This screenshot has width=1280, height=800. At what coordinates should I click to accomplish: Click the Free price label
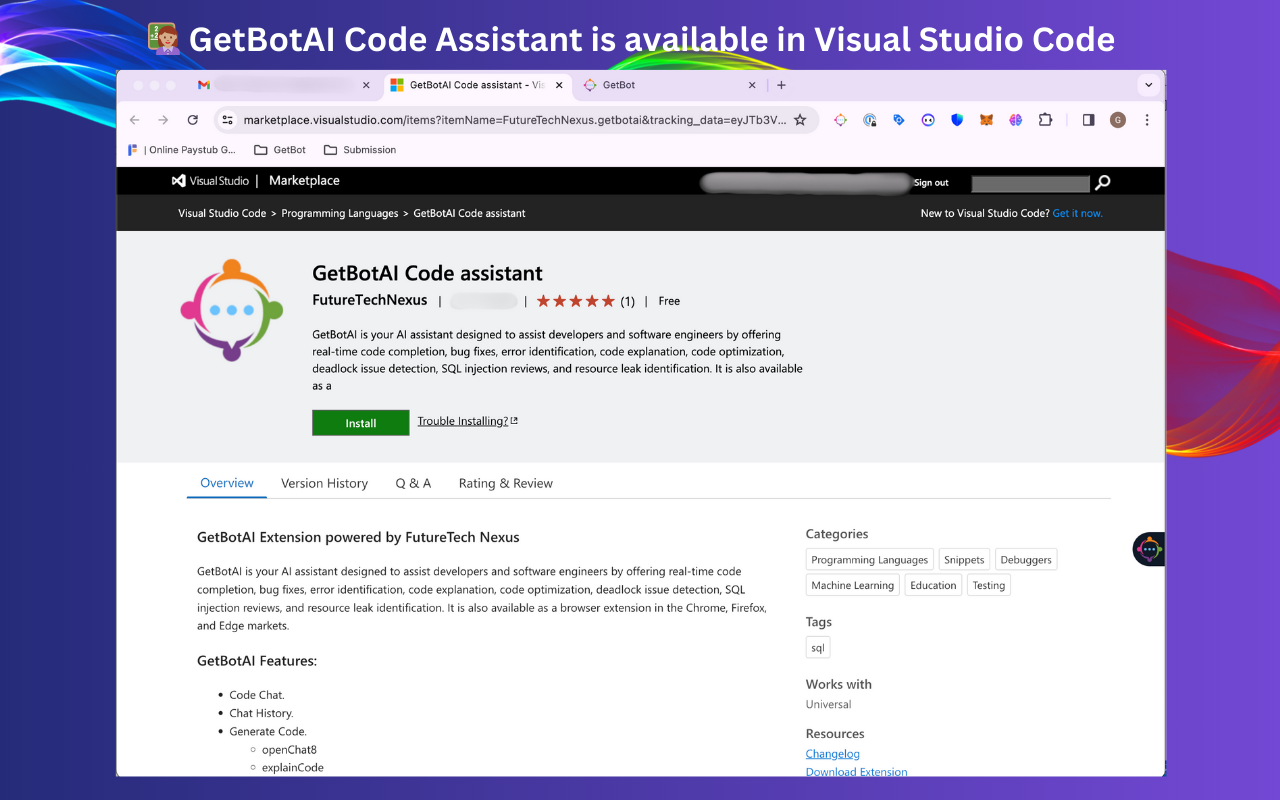[x=669, y=301]
